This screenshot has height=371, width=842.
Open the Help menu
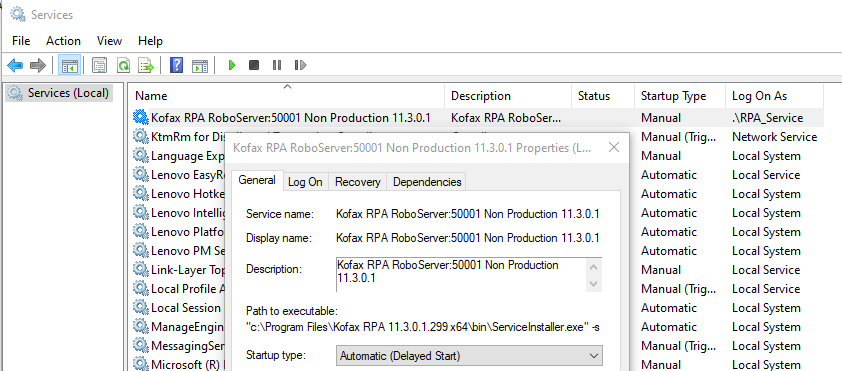point(150,41)
